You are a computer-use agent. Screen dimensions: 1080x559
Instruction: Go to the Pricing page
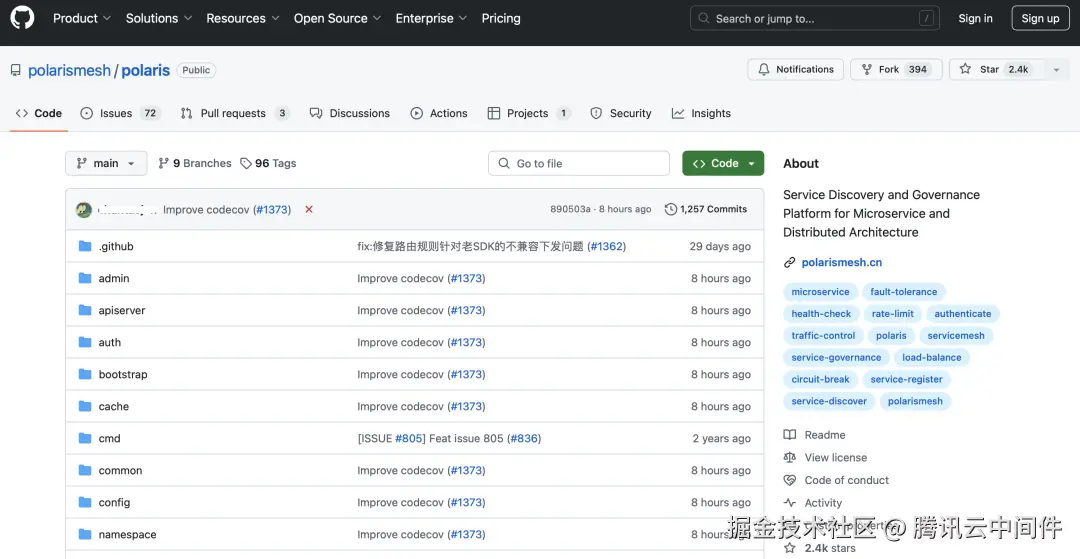click(501, 19)
